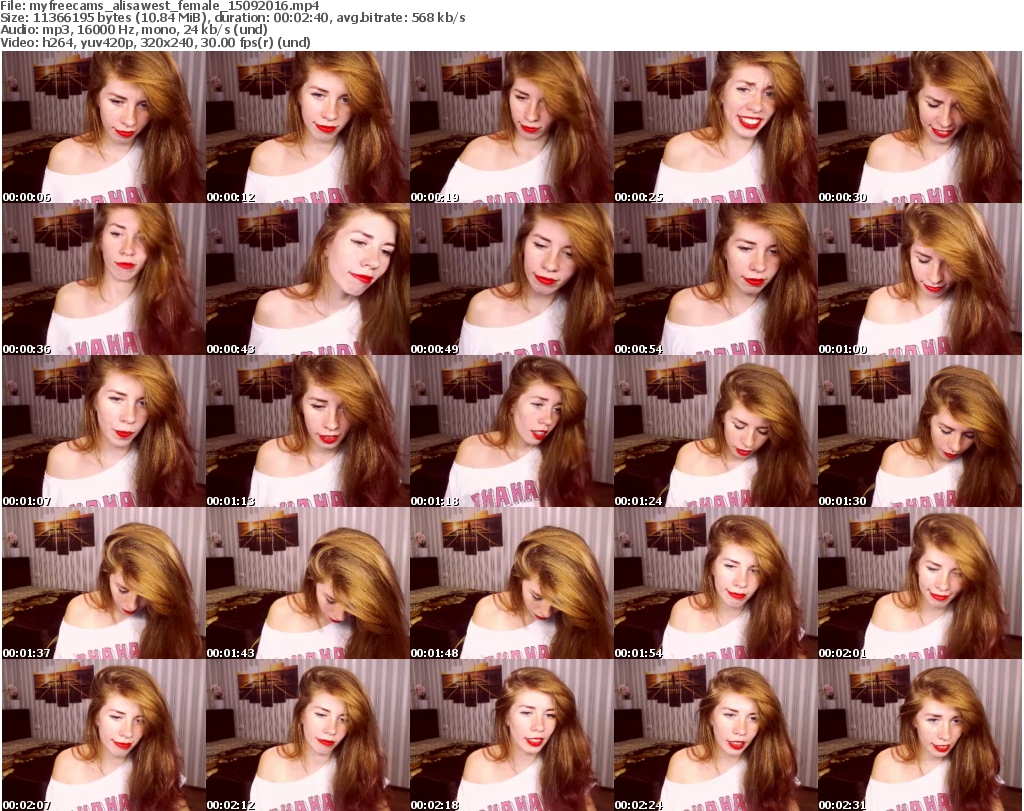1024x811 pixels.
Task: Click the 'Size: 11366195 bytes' info line
Action: (233, 18)
